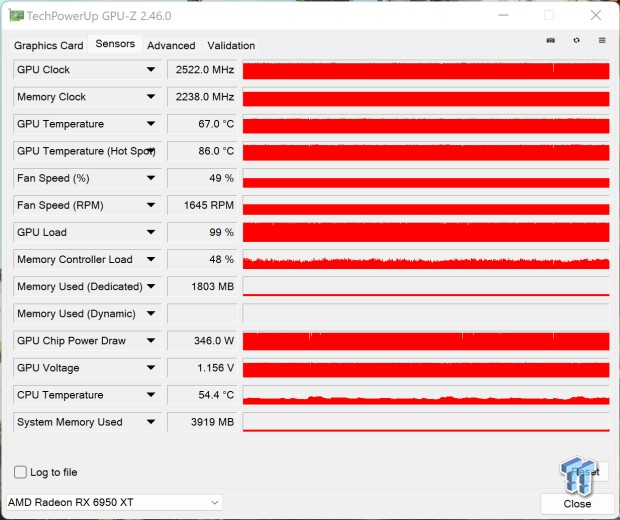Enable the Log to file checkbox
Screen dimensions: 620x520
(x=20, y=472)
